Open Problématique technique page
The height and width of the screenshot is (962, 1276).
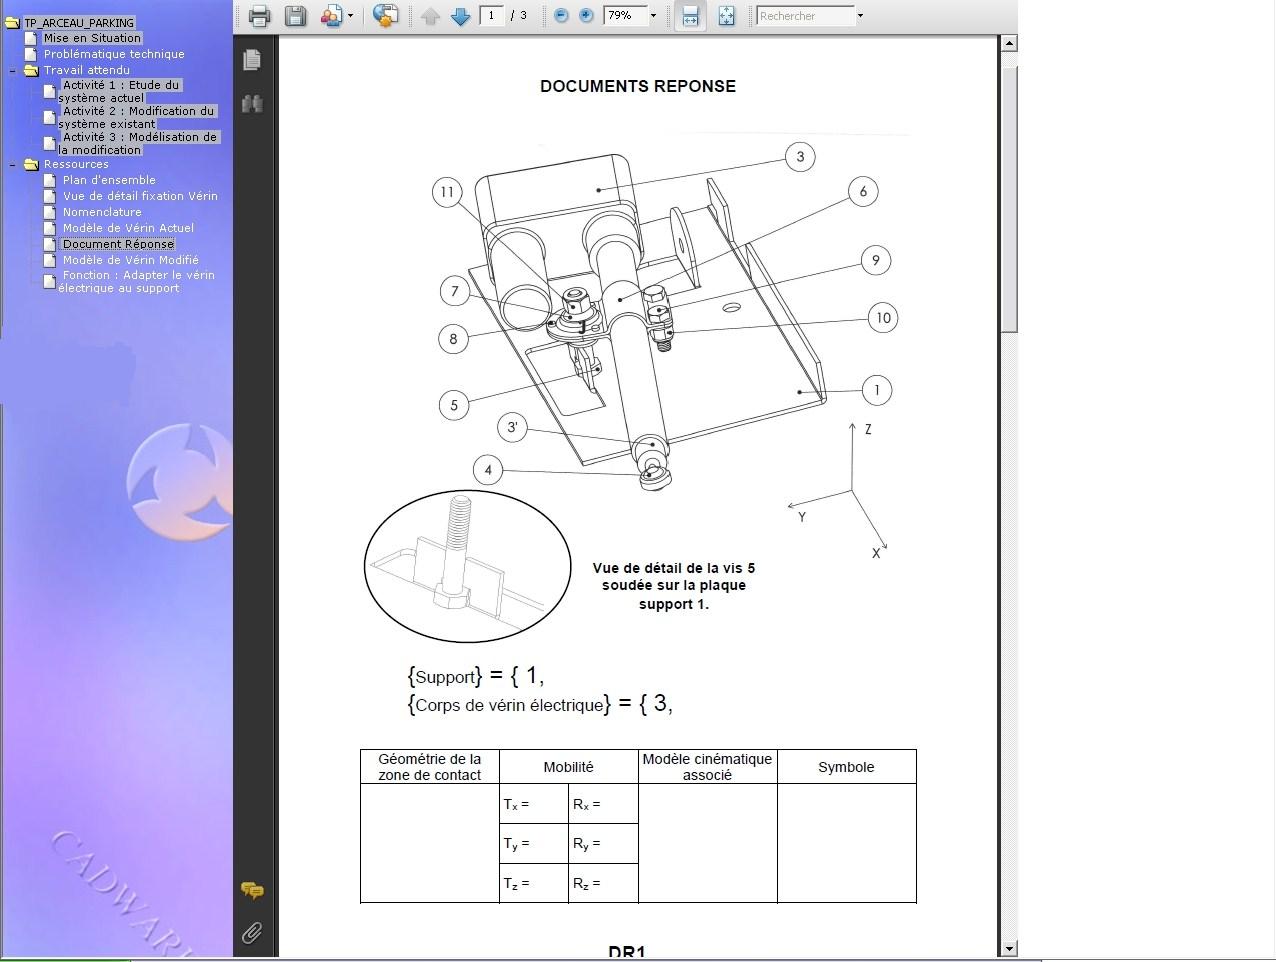tap(113, 54)
